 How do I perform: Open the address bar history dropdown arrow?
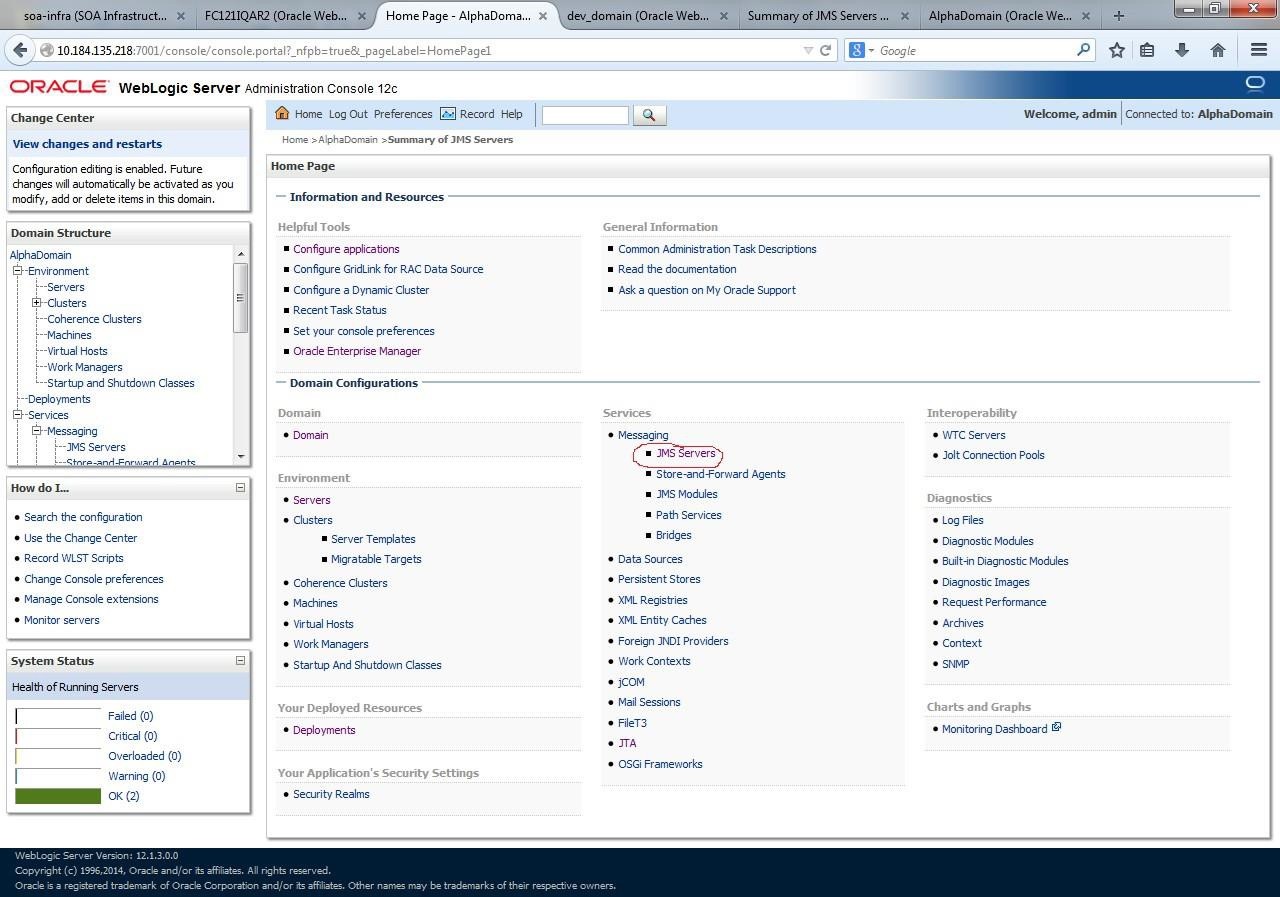point(808,50)
